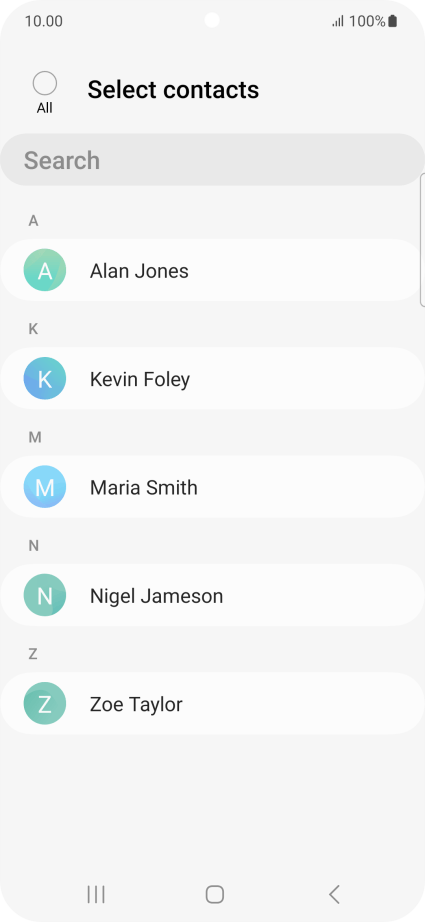The width and height of the screenshot is (425, 922).
Task: Tap Zoe Taylor avatar icon
Action: pos(45,703)
